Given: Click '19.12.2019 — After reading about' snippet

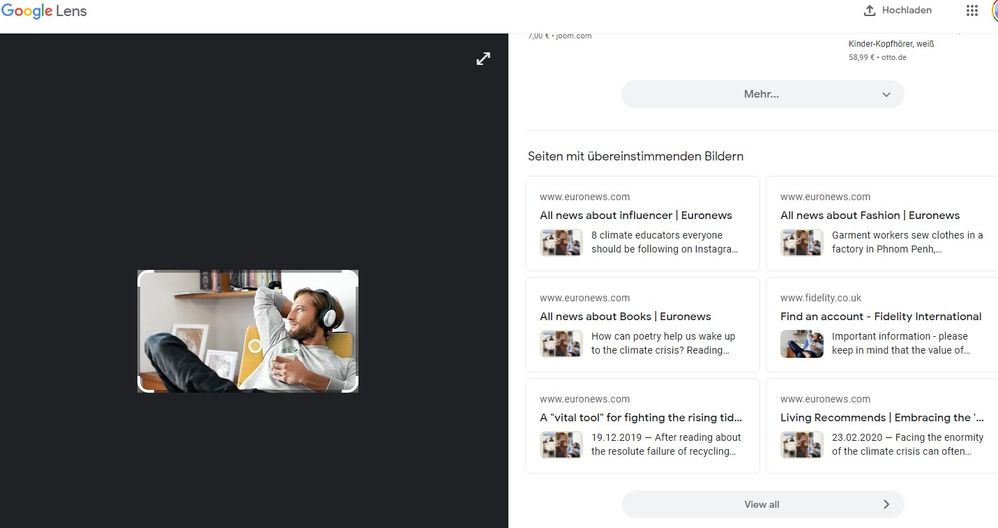Looking at the screenshot, I should click(666, 445).
